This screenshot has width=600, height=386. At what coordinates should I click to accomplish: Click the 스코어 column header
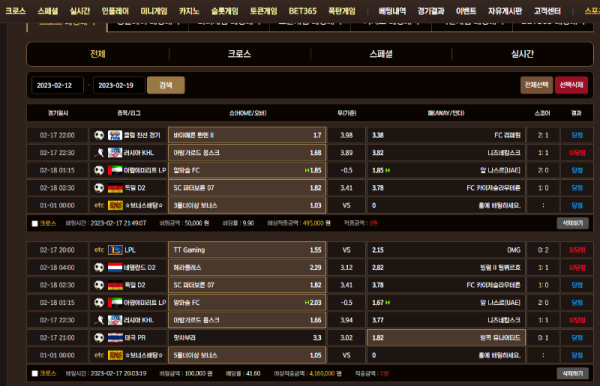pos(543,113)
